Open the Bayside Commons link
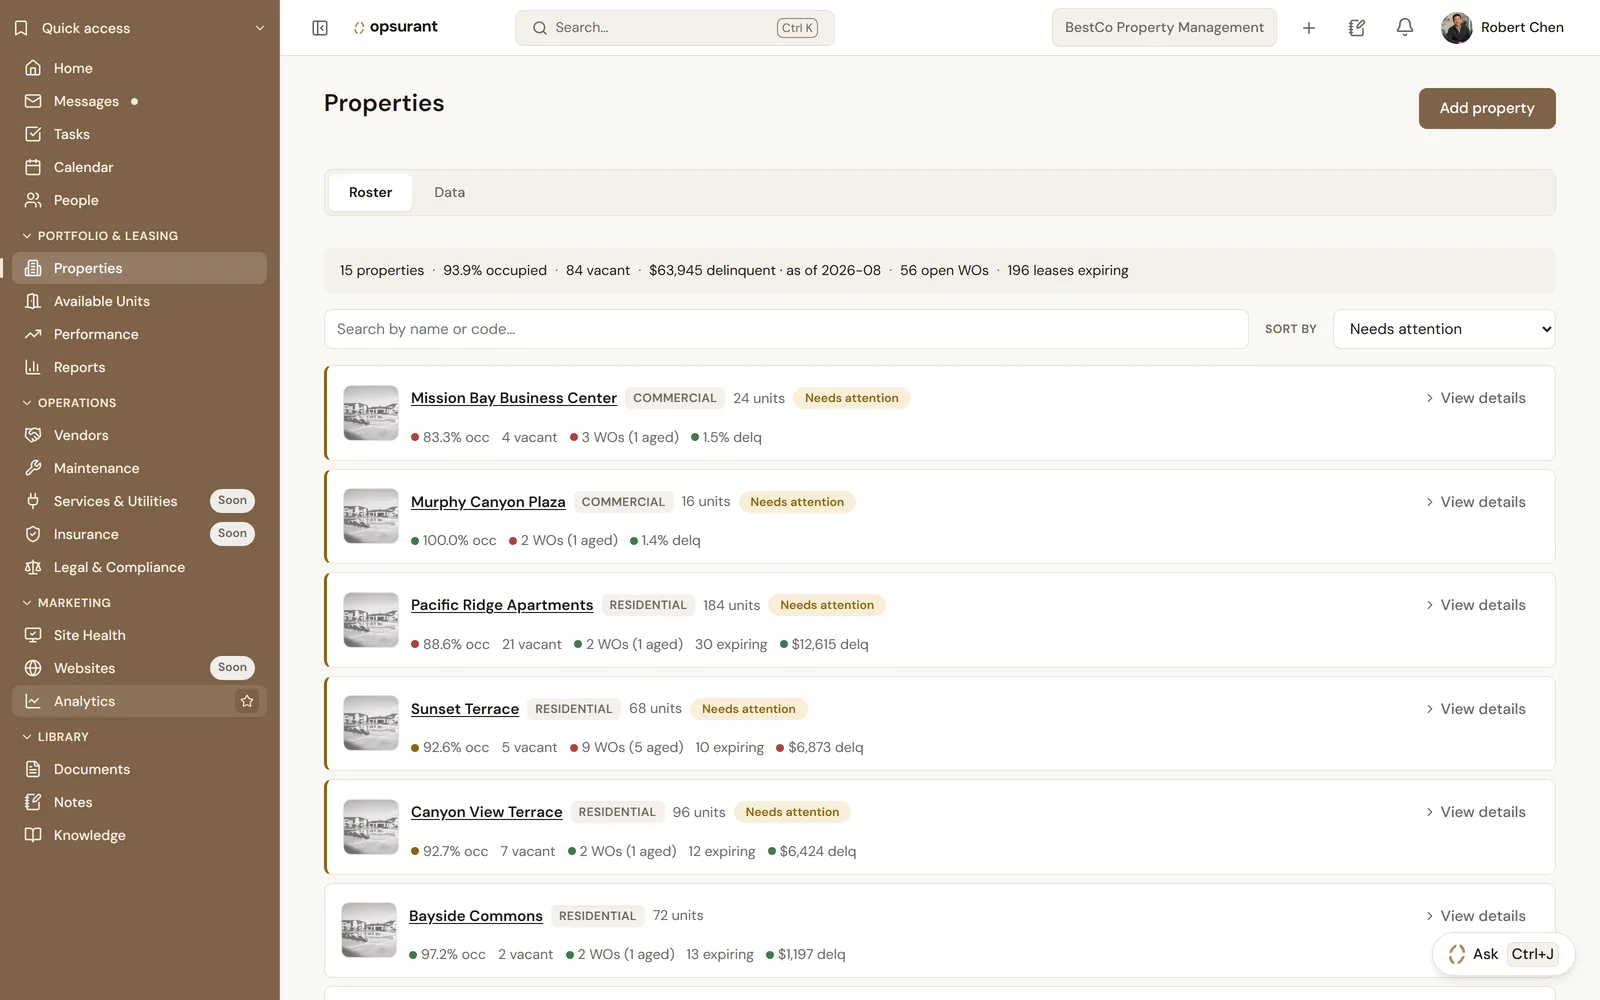This screenshot has height=1000, width=1600. [476, 916]
